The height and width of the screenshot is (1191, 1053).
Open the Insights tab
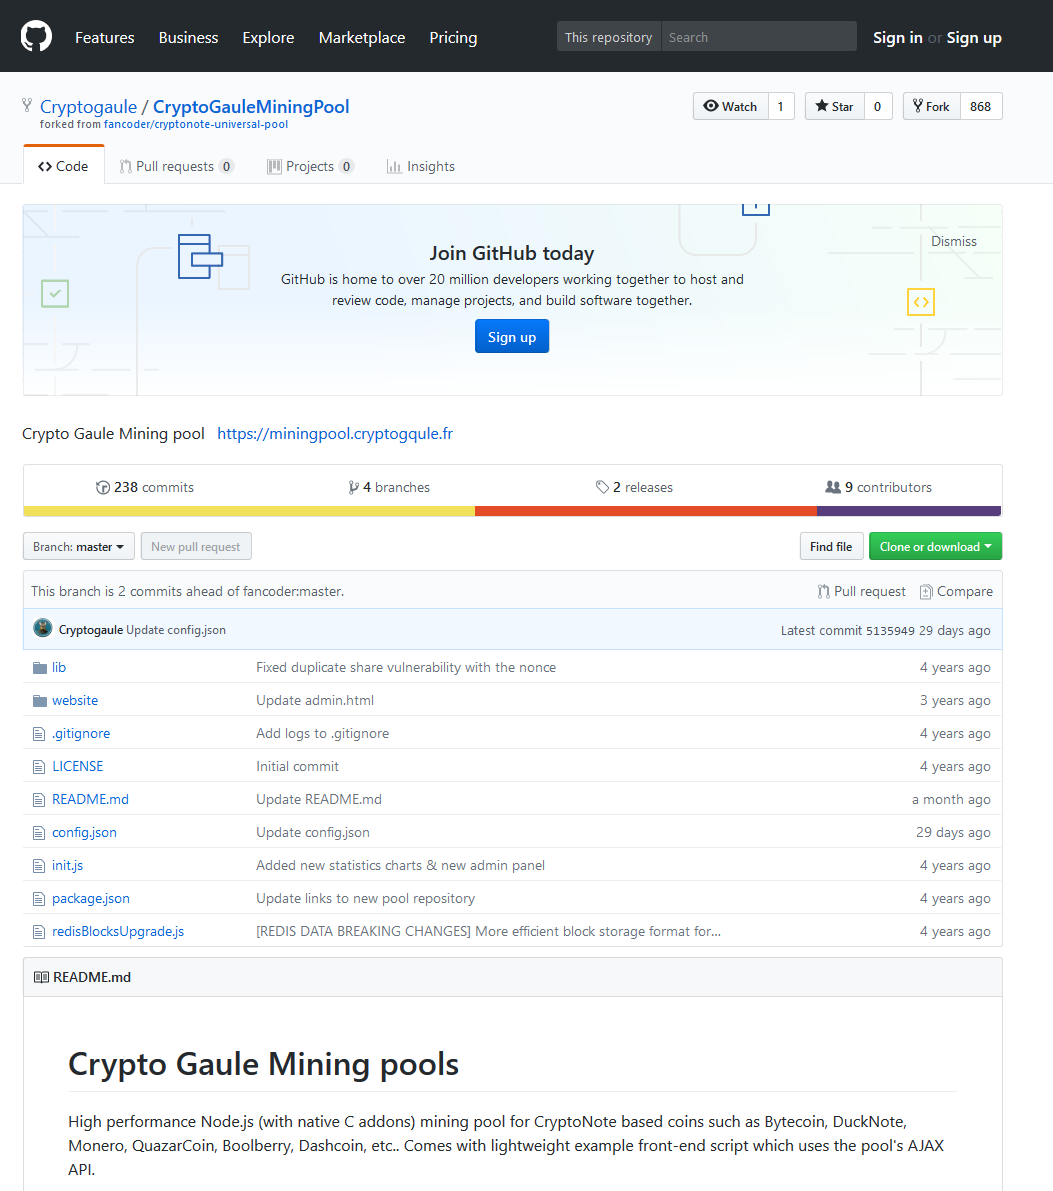click(421, 166)
